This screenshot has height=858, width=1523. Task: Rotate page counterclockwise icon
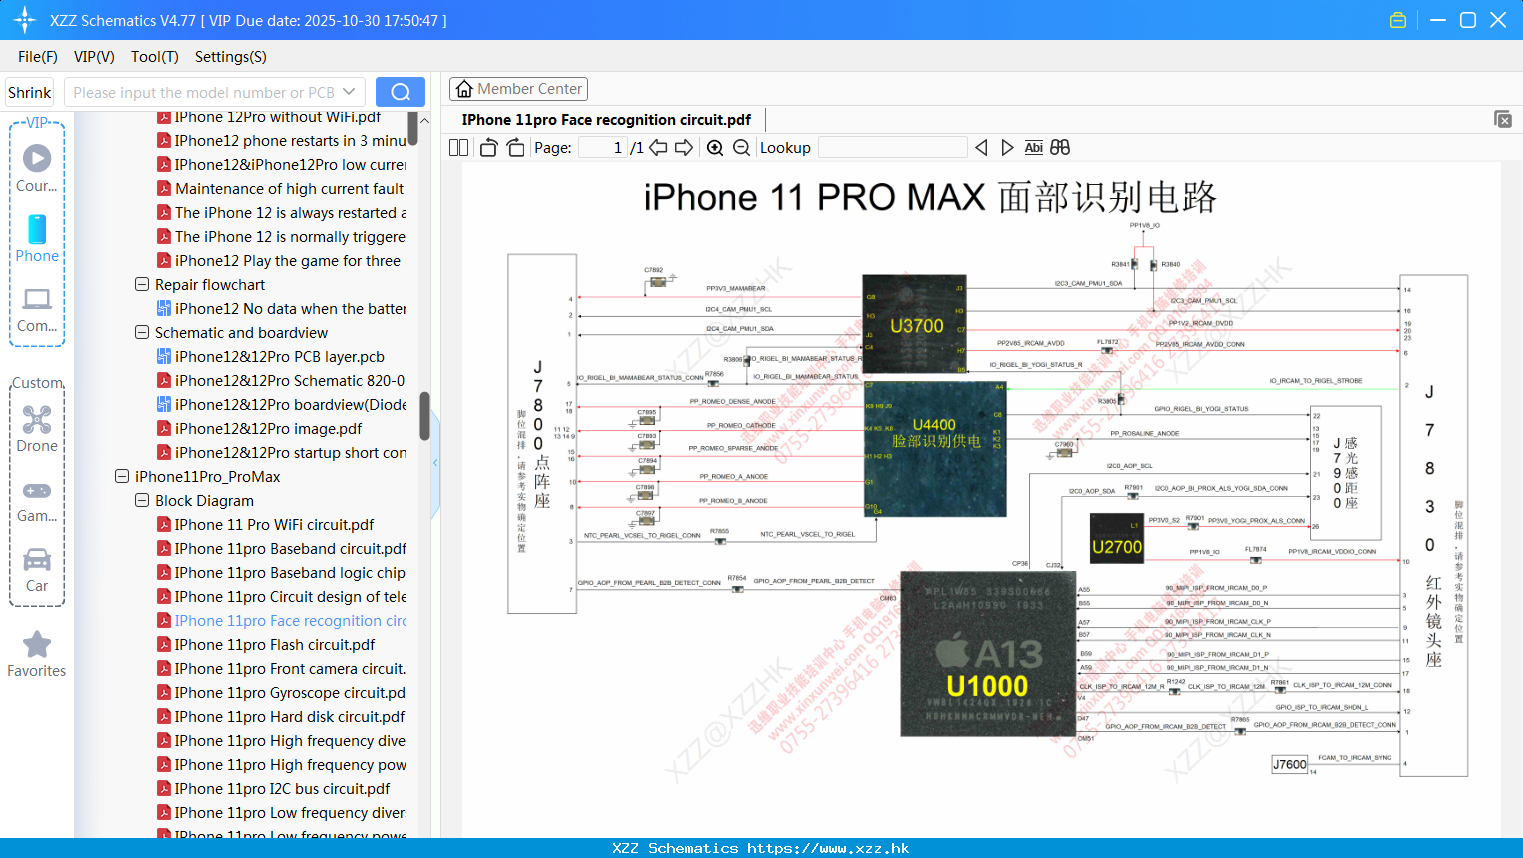click(488, 148)
